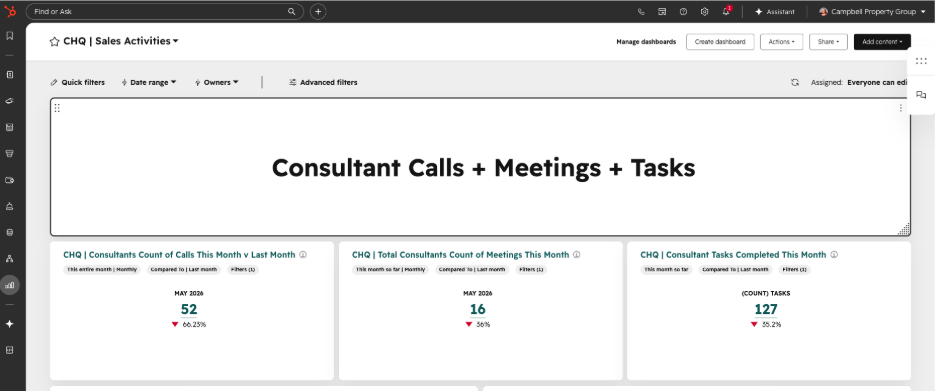This screenshot has width=936, height=391.
Task: Open the Marketplace icon at sidebar bottom
Action: pos(10,350)
